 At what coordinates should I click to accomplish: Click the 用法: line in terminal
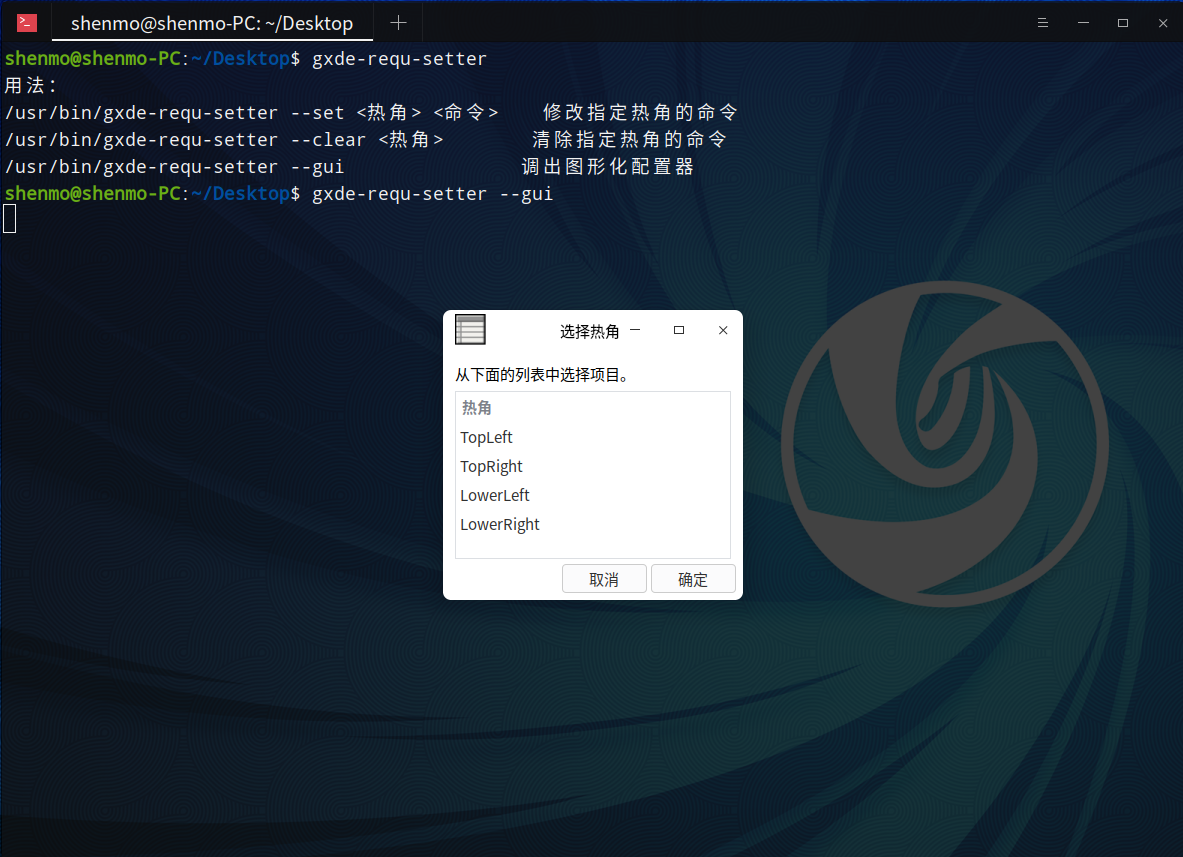point(31,85)
